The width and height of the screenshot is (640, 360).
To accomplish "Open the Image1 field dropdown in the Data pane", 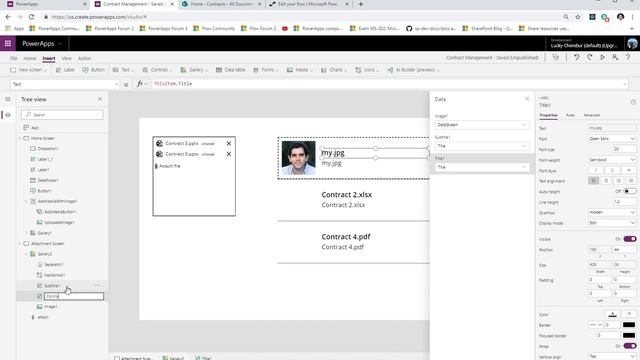I will point(482,125).
